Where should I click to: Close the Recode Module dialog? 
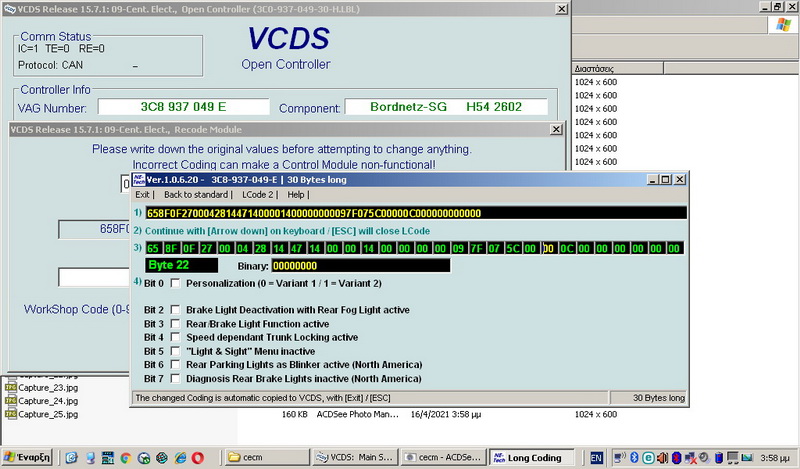click(556, 130)
